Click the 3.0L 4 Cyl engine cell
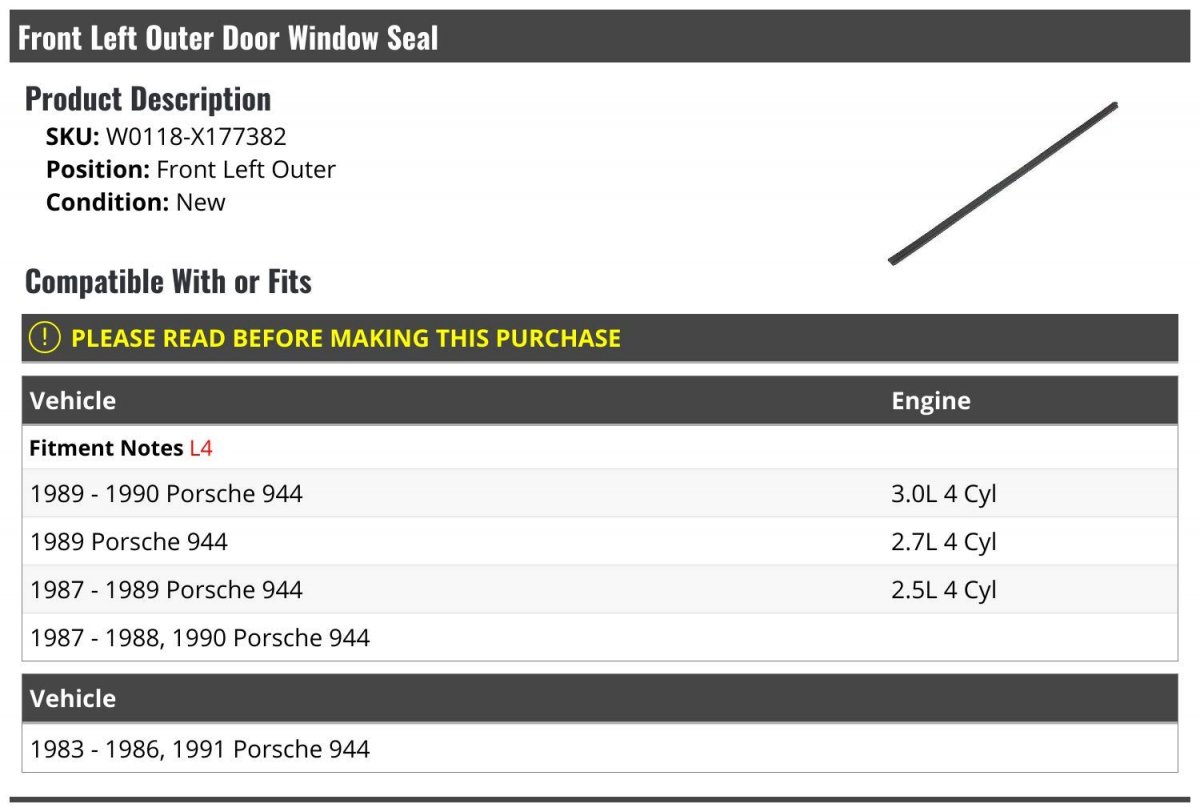This screenshot has width=1200, height=812. [x=944, y=494]
